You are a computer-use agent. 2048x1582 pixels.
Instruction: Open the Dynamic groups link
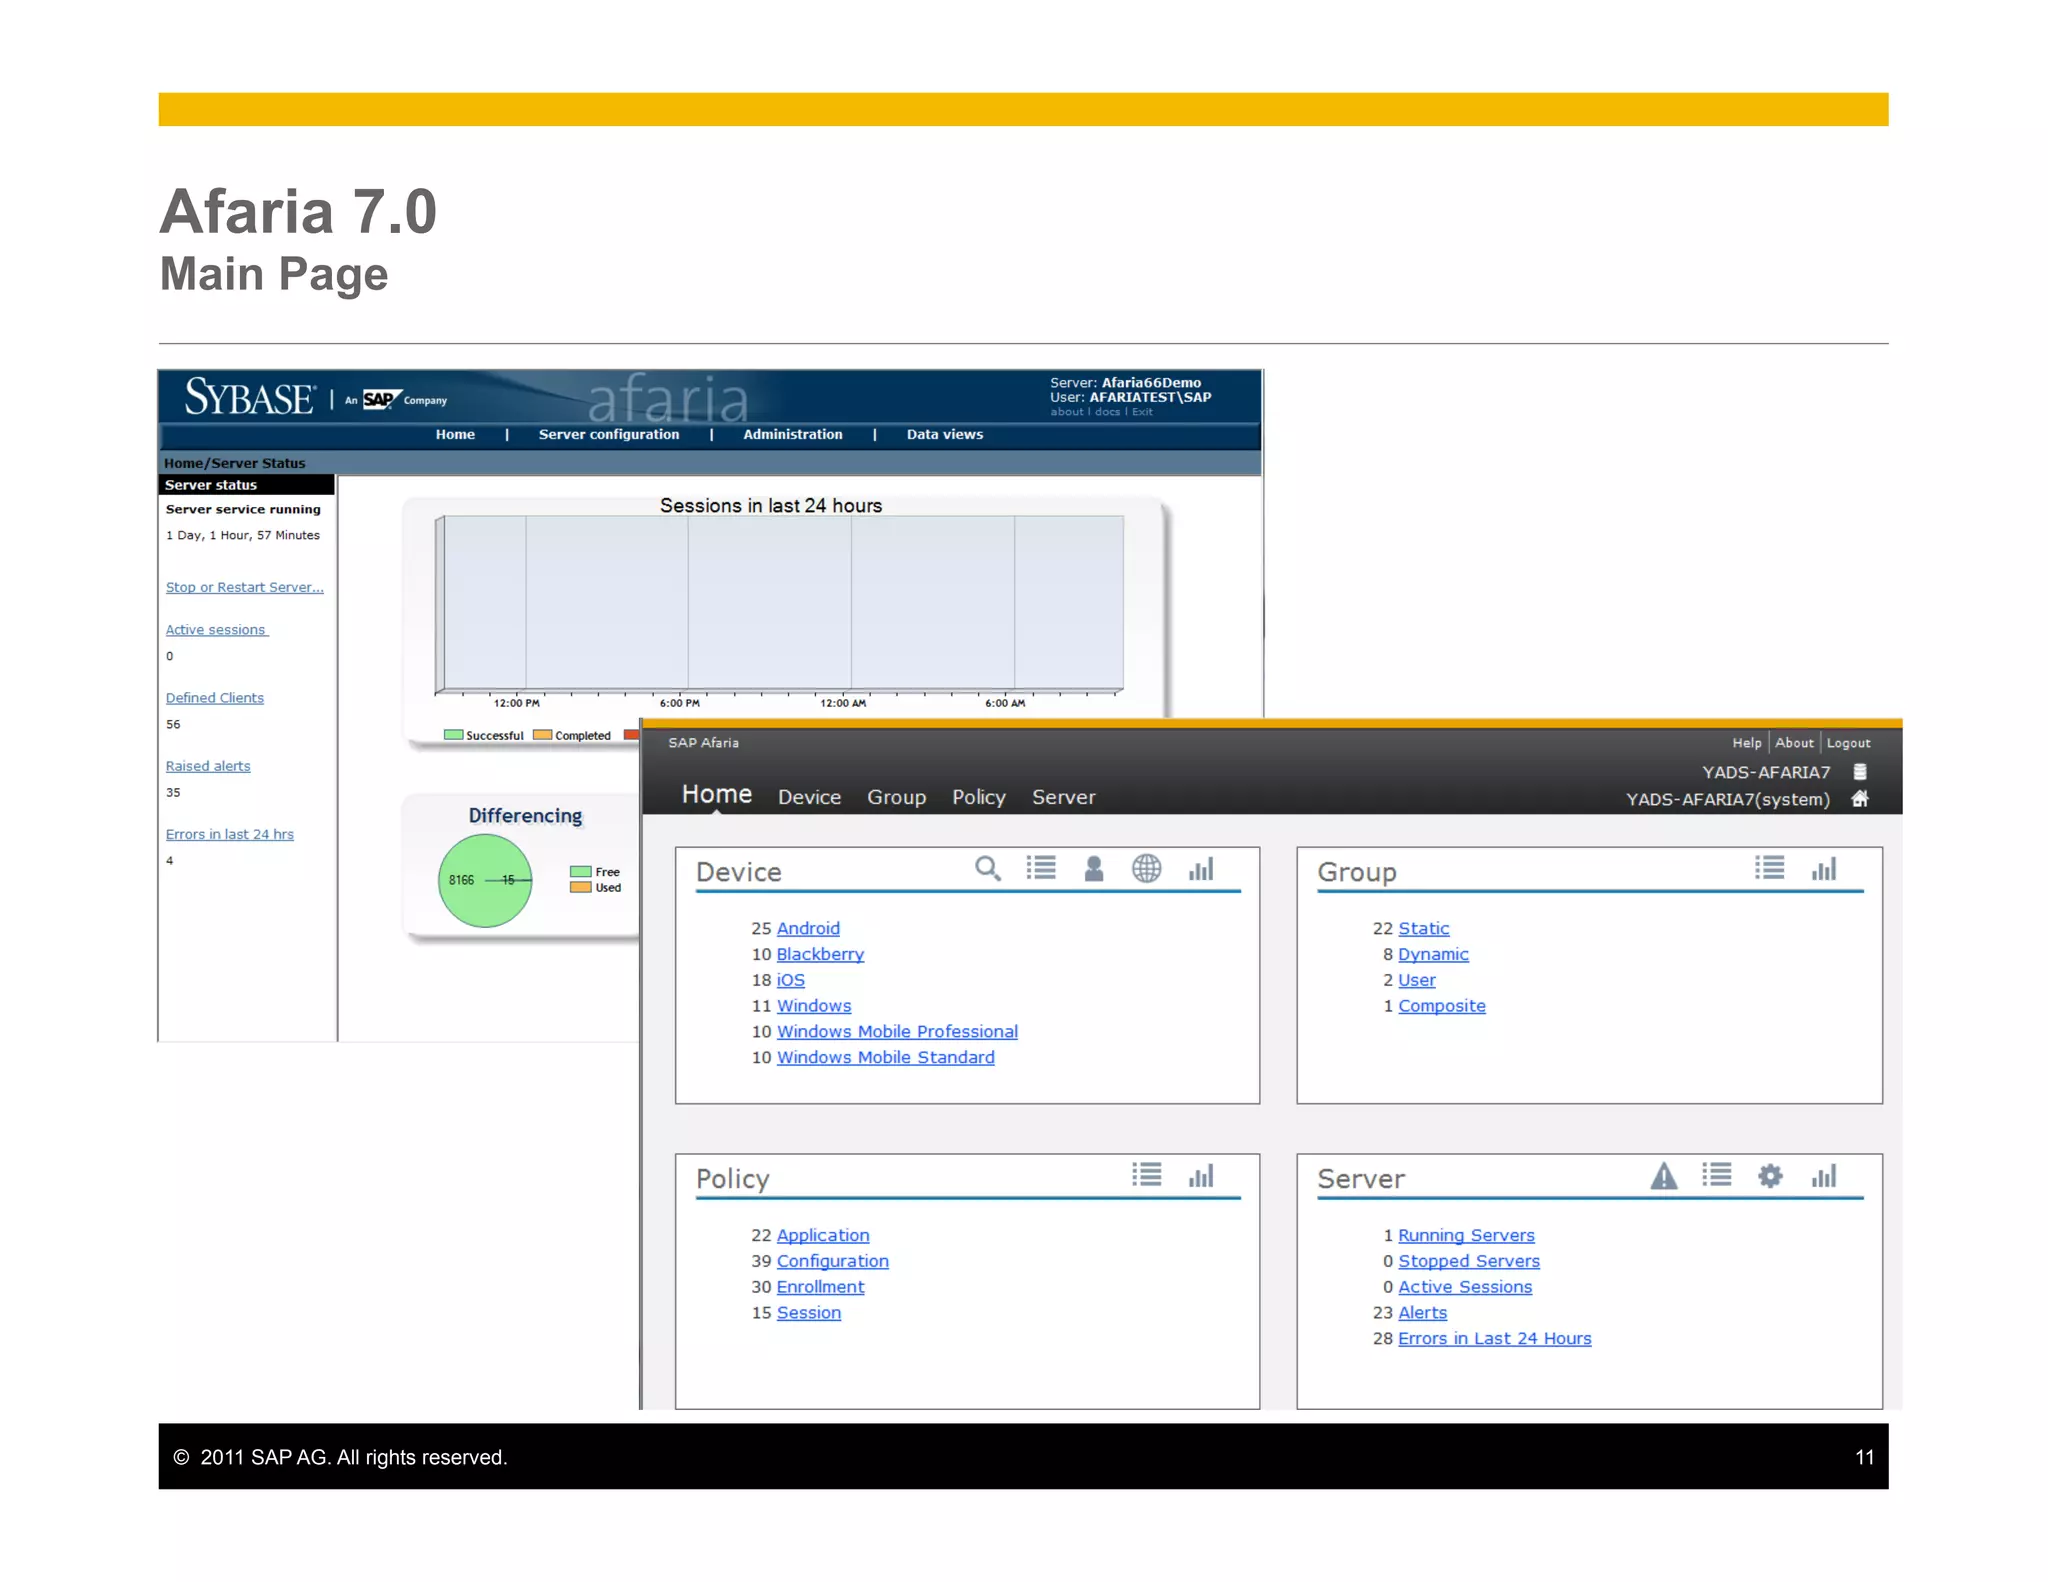[x=1433, y=954]
